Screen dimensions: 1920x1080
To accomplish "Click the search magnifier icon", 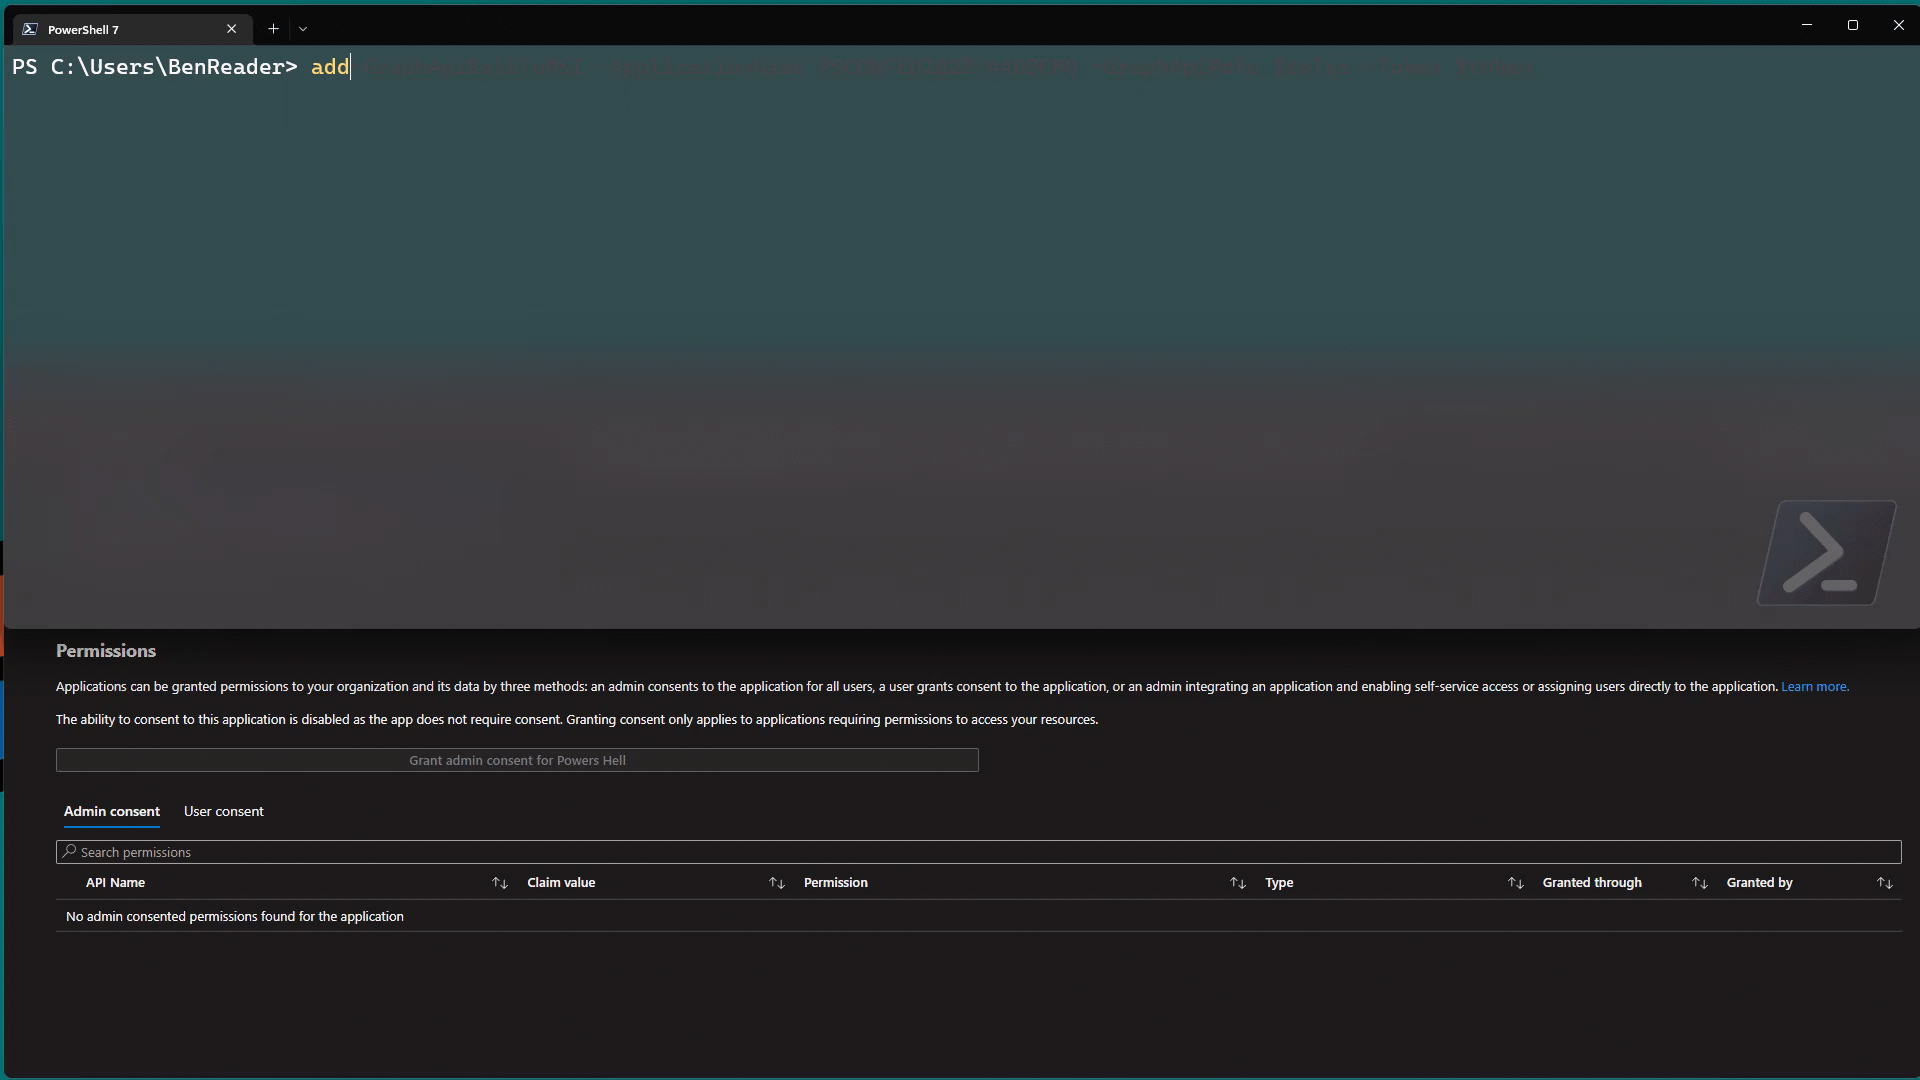I will [69, 852].
